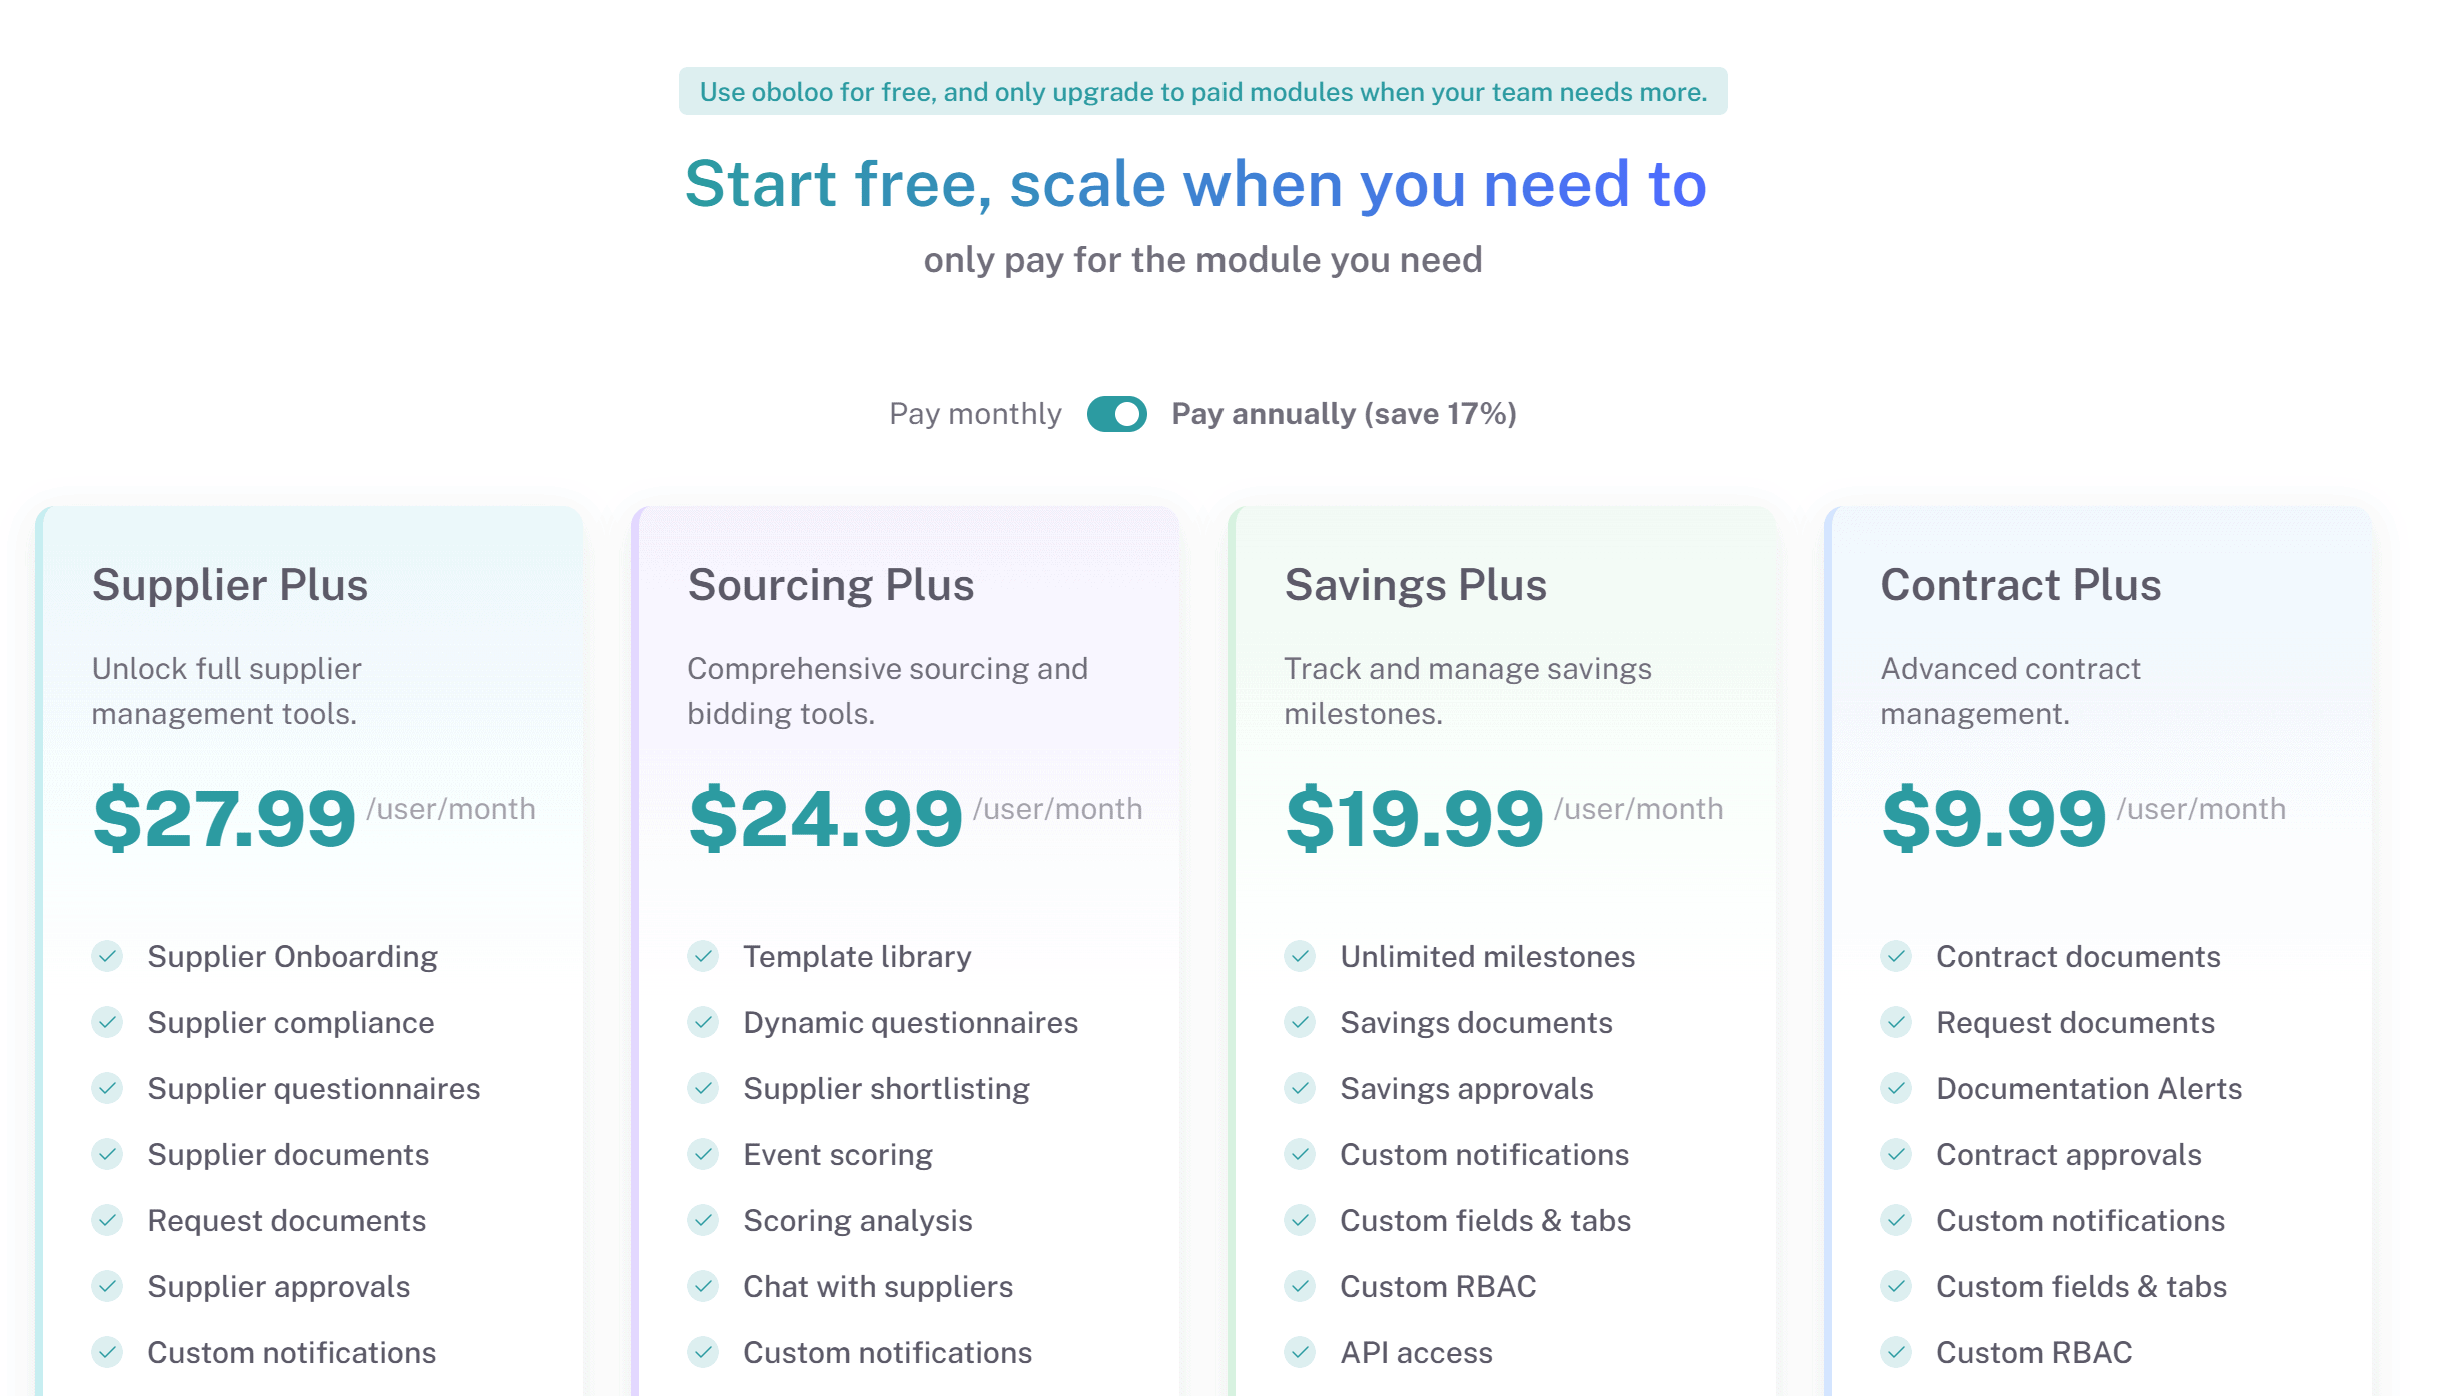Click checkmark icon beside Supplier Onboarding
The image size is (2438, 1396).
[x=107, y=956]
